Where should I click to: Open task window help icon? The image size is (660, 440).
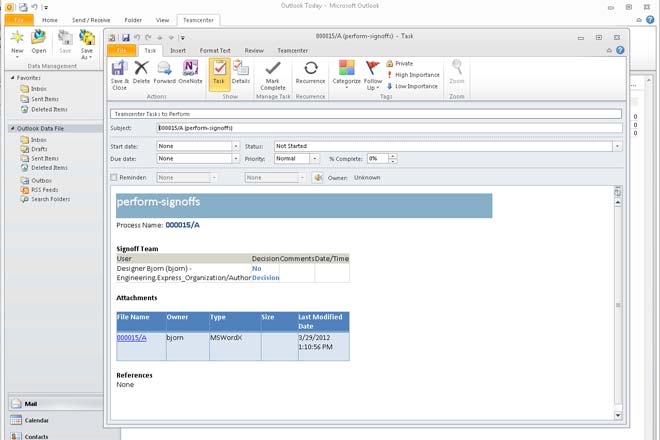tap(620, 50)
